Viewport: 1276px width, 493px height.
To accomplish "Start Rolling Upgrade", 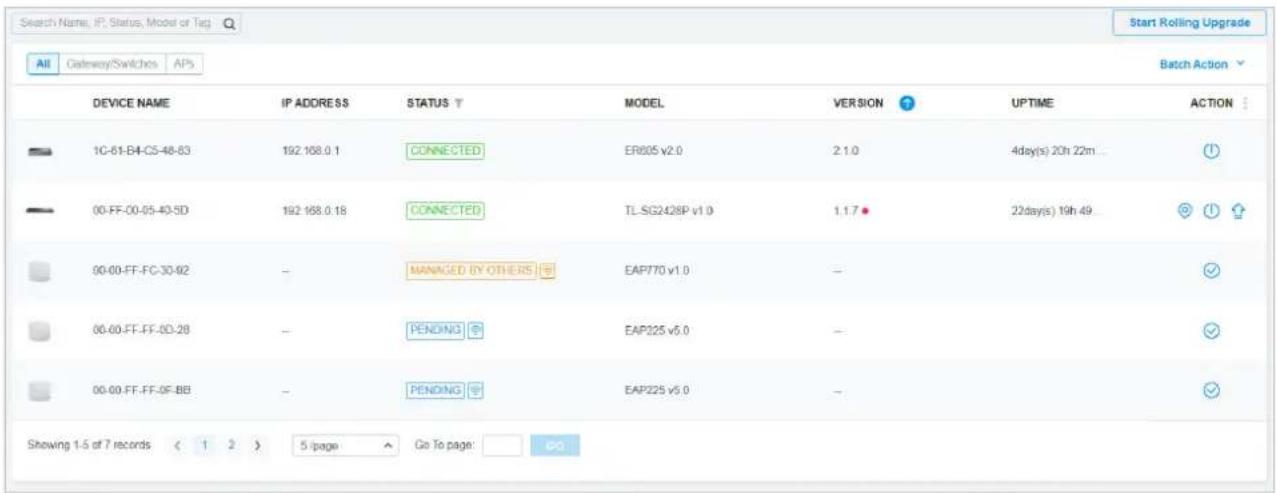I will (1187, 23).
